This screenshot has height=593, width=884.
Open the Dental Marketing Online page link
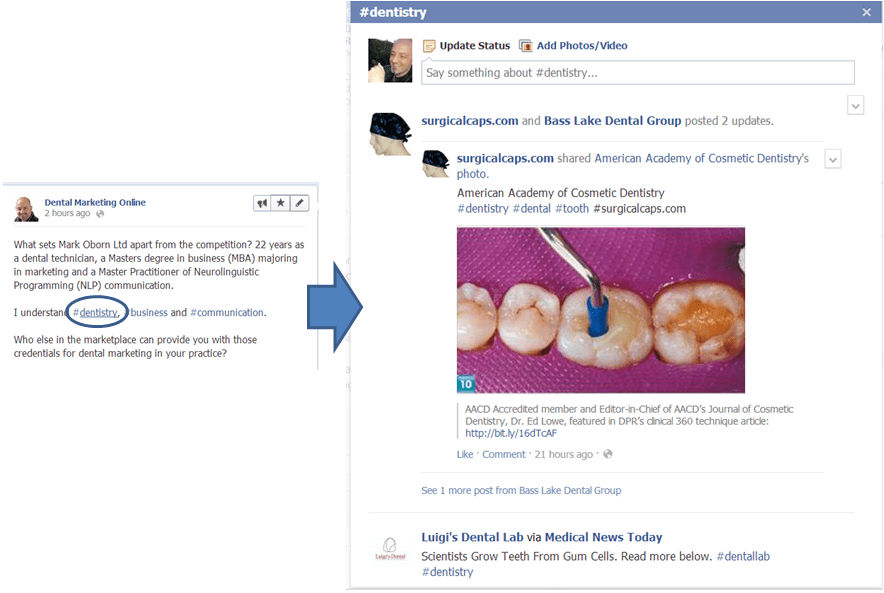click(x=95, y=202)
